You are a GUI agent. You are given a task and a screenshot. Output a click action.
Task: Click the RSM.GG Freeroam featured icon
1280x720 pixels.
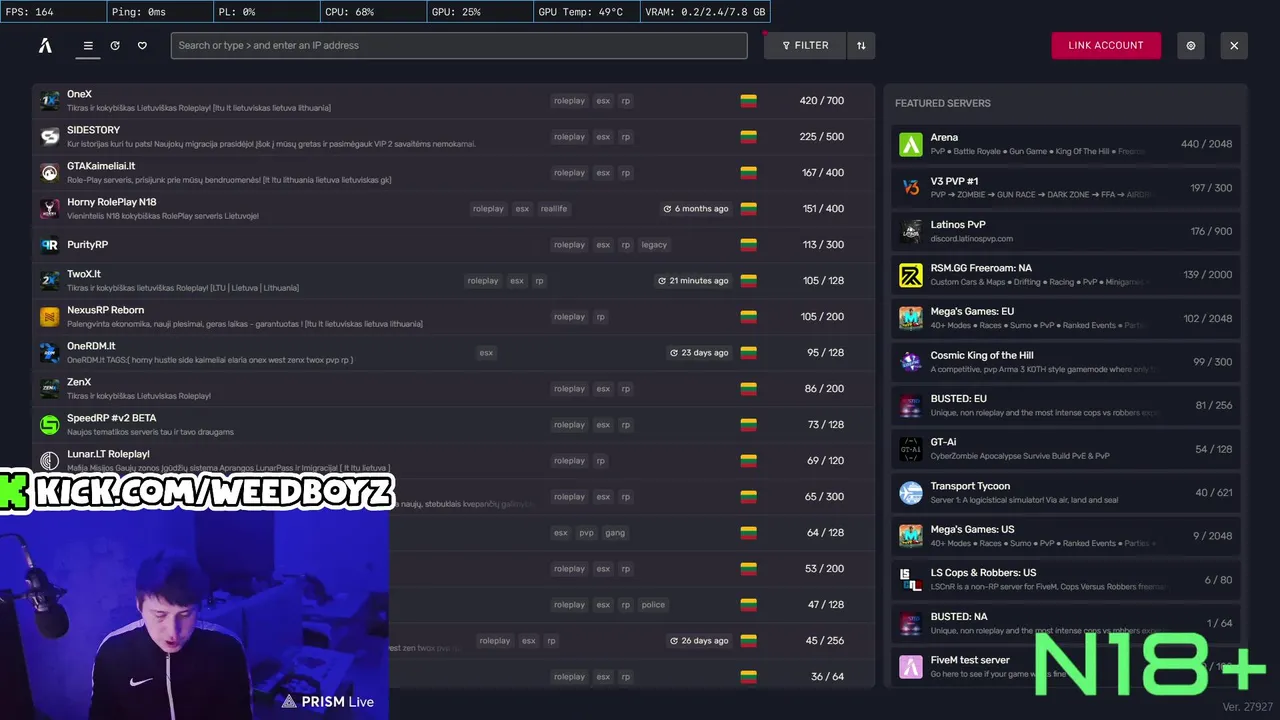[911, 274]
